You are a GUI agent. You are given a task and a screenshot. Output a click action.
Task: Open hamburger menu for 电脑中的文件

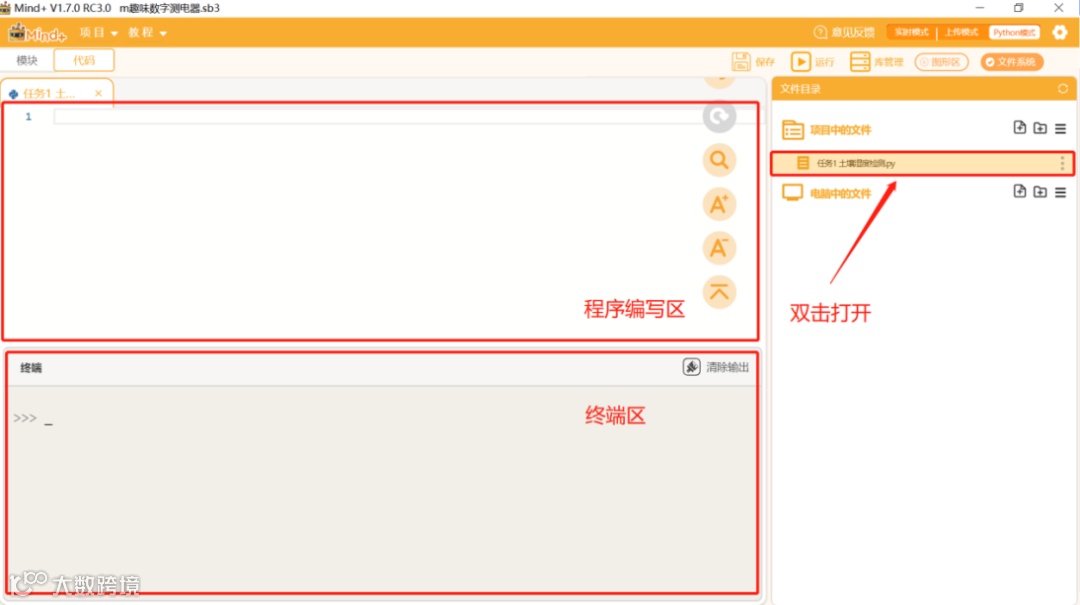click(x=1061, y=192)
